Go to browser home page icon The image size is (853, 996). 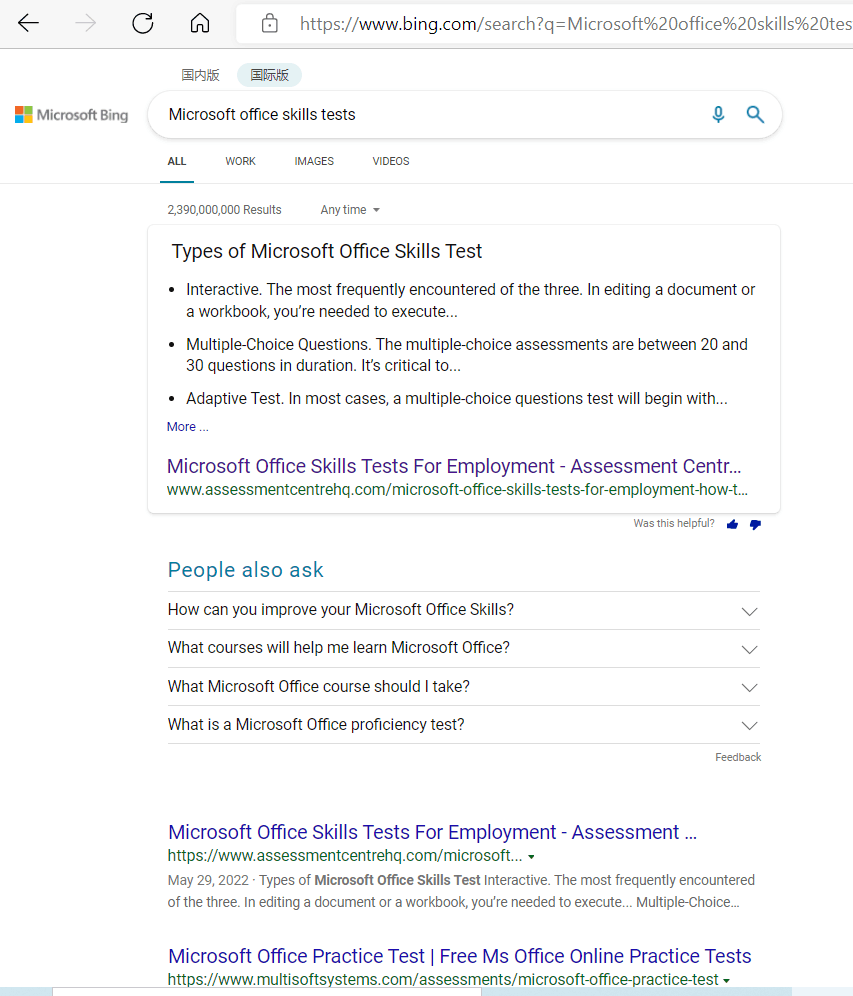(200, 24)
